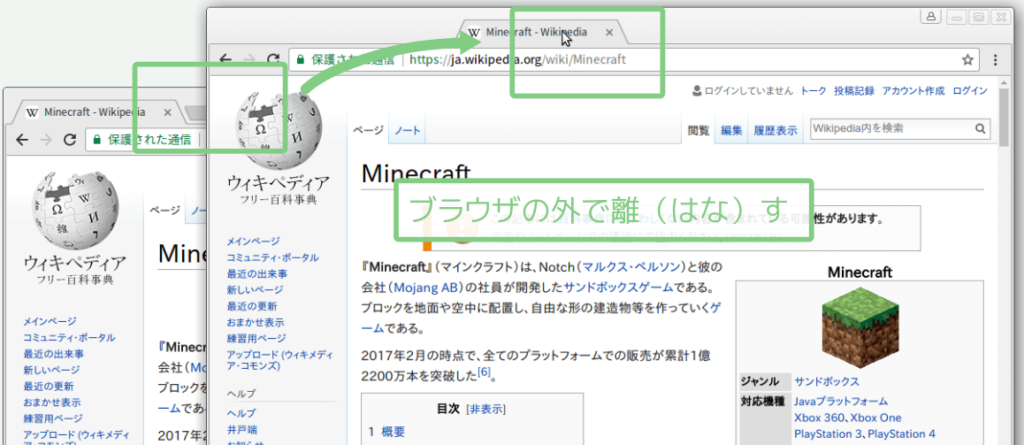1024x445 pixels.
Task: Click the Minecraft grass block image
Action: coord(860,328)
